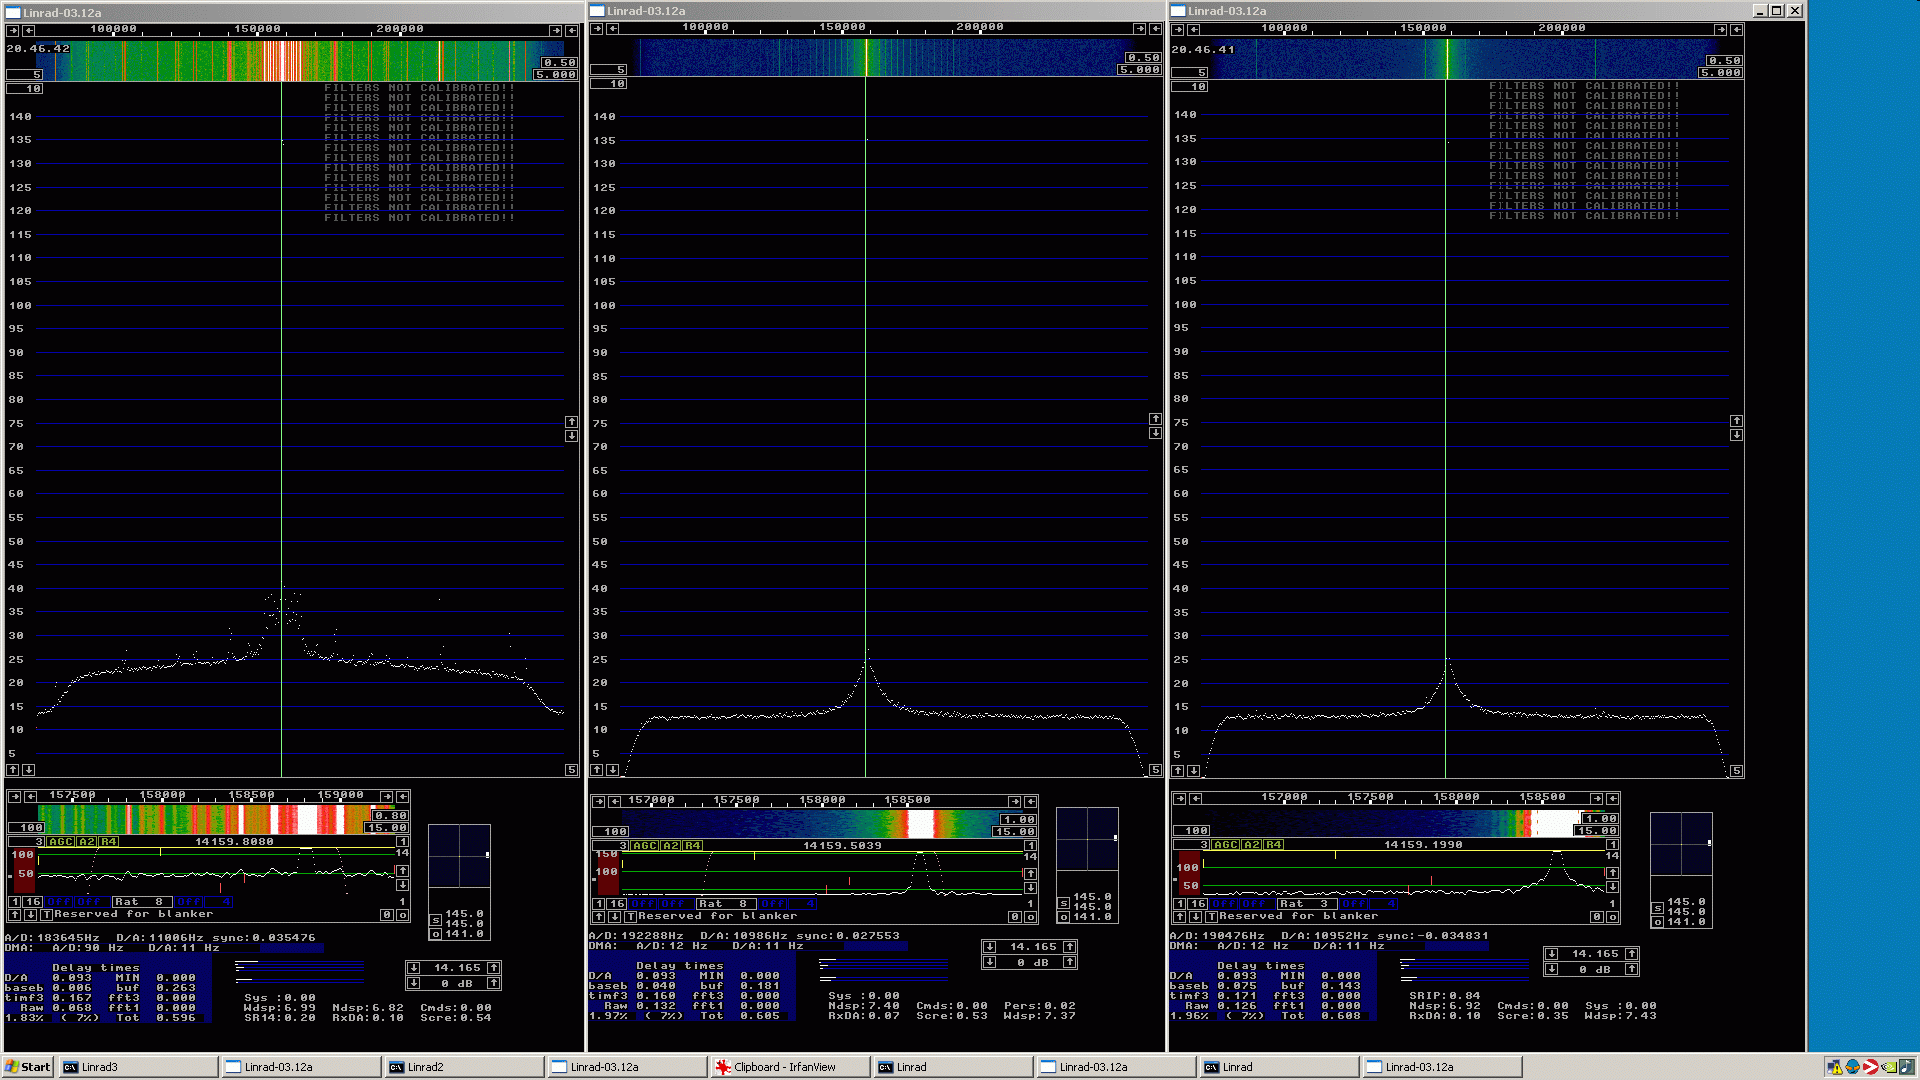
Task: Raise frequency 14.165 in left Linrad window
Action: 493,968
